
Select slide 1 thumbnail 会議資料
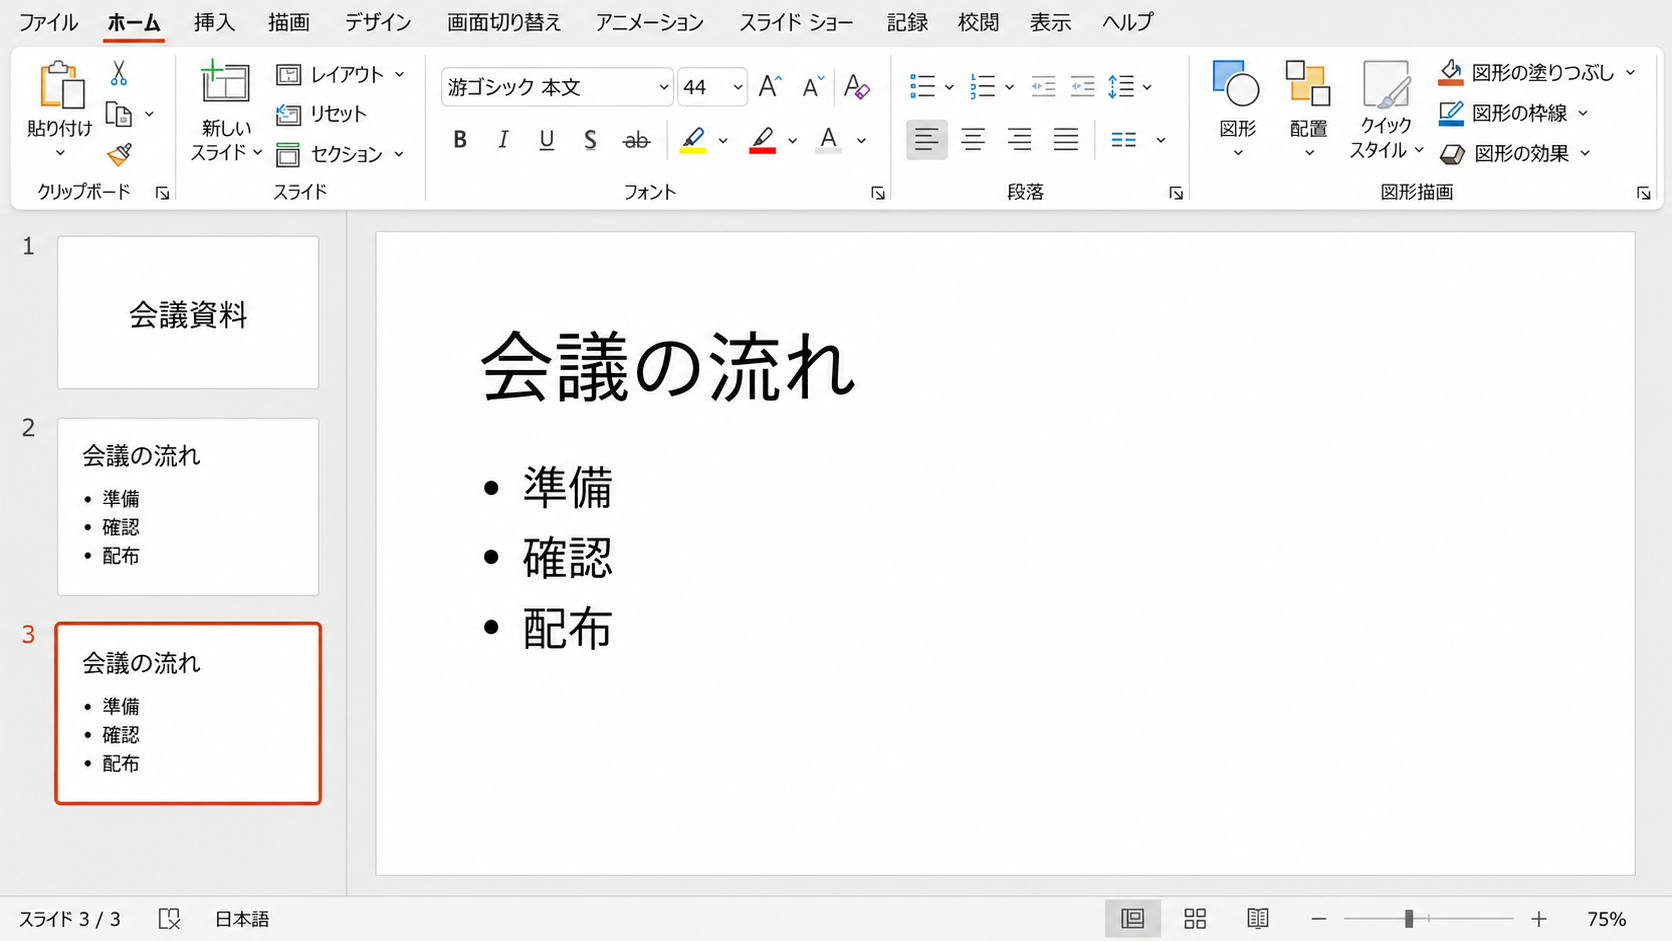188,313
